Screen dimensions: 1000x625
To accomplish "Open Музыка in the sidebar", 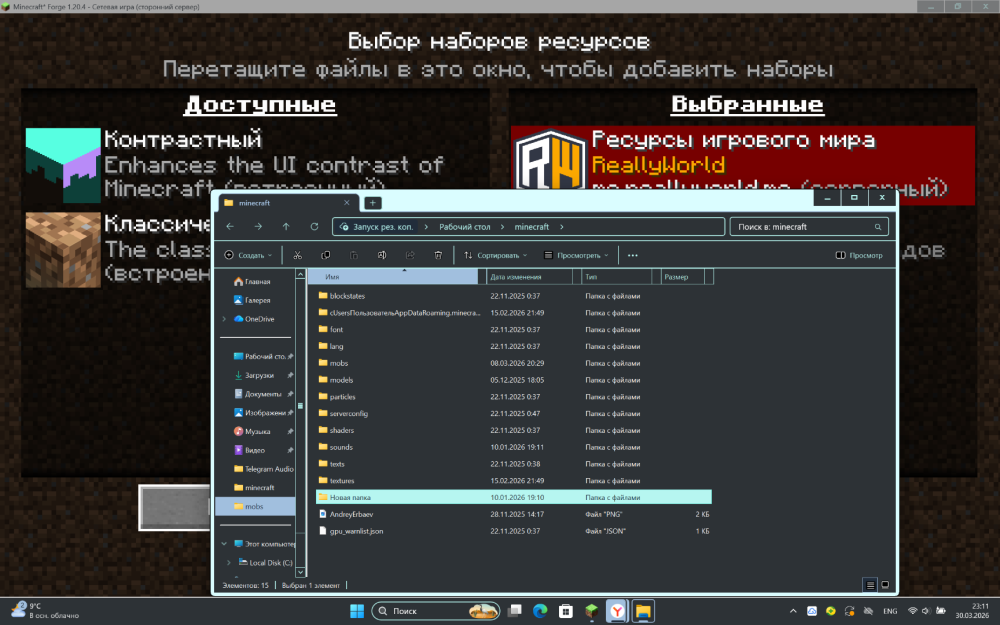I will click(252, 432).
